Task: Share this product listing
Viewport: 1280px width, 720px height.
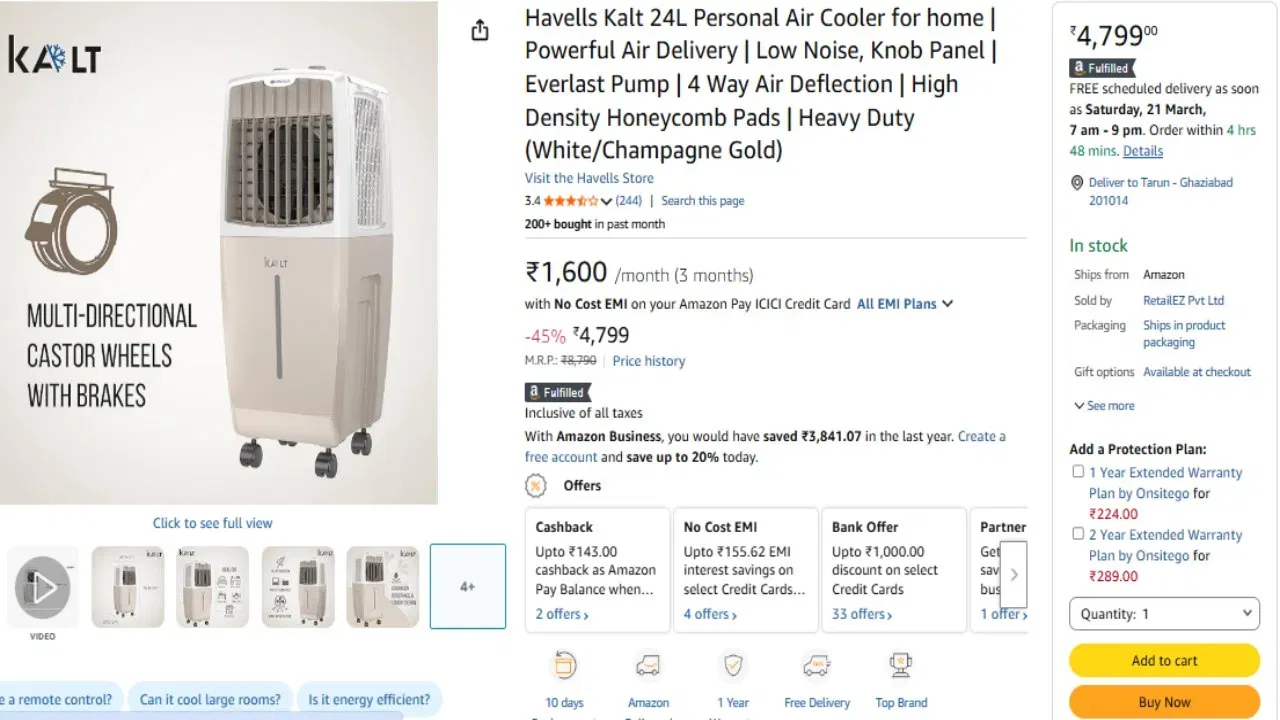Action: point(479,30)
